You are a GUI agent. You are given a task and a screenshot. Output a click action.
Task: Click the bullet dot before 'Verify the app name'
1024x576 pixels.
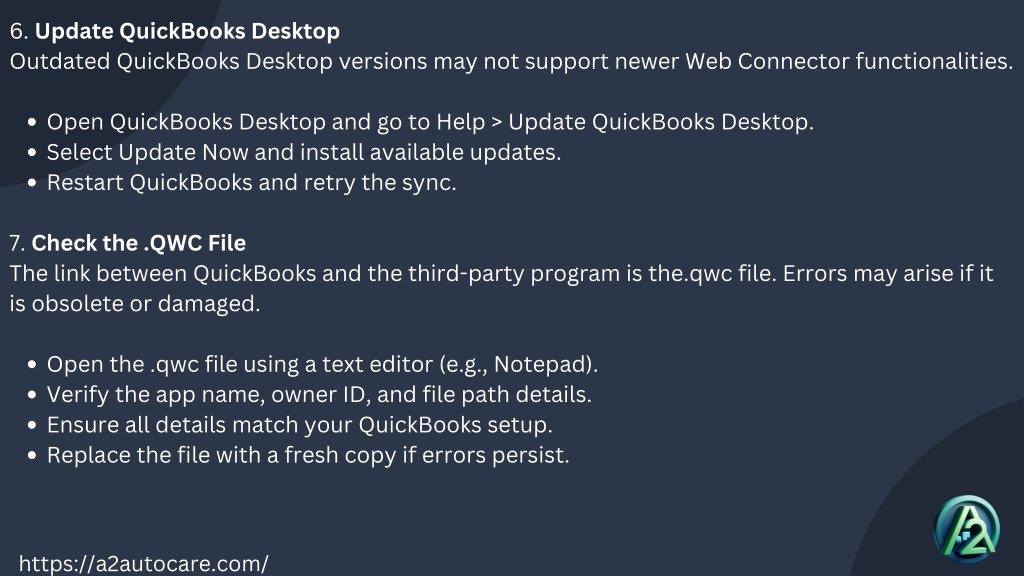coord(32,394)
